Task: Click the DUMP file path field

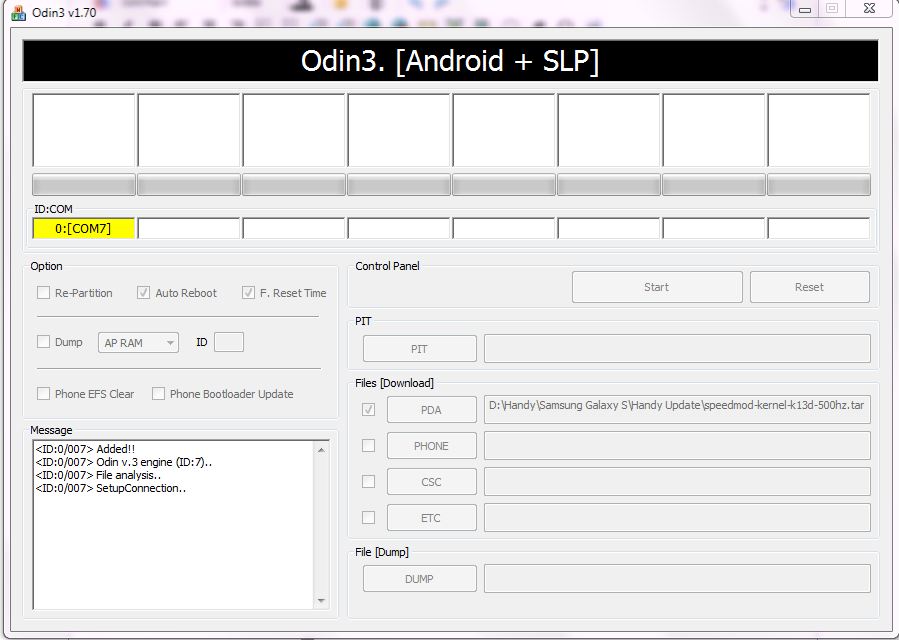Action: [x=677, y=579]
